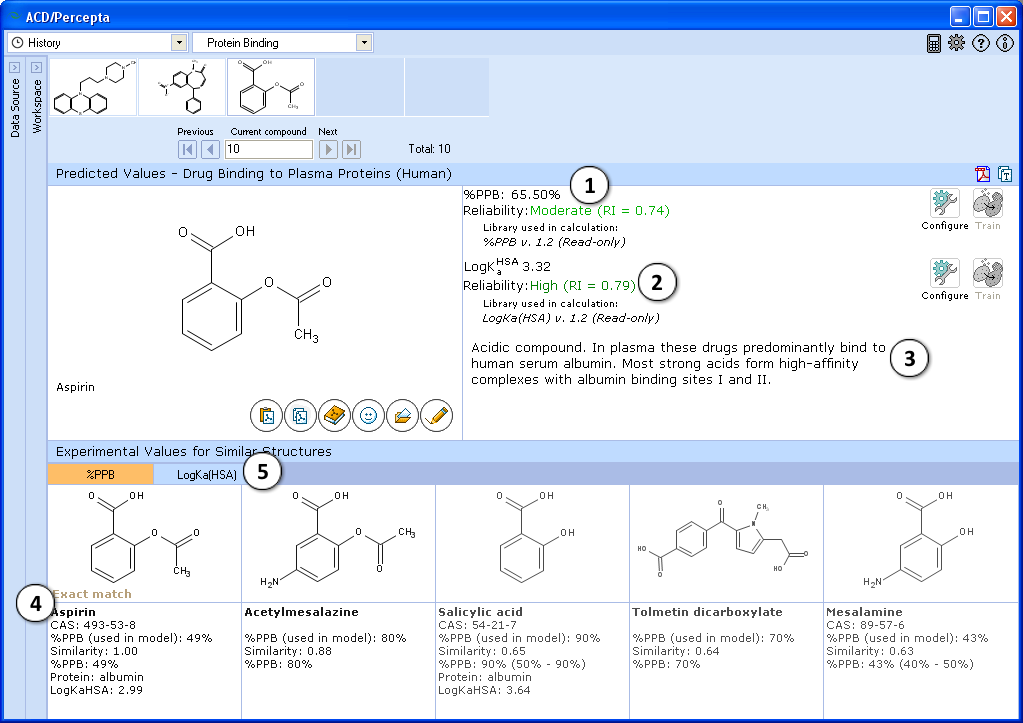The height and width of the screenshot is (723, 1023).
Task: Configure the LogKa HSA model
Action: point(945,273)
